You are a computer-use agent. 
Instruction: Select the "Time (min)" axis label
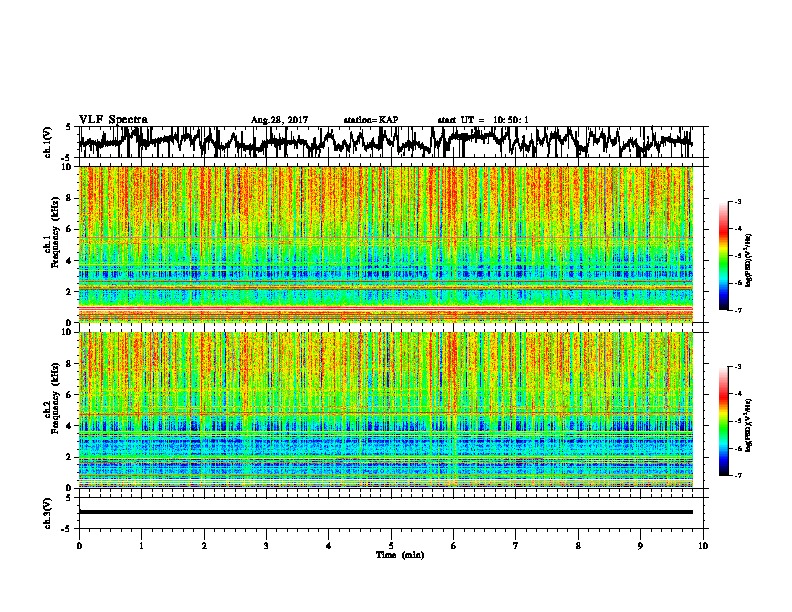pyautogui.click(x=400, y=555)
